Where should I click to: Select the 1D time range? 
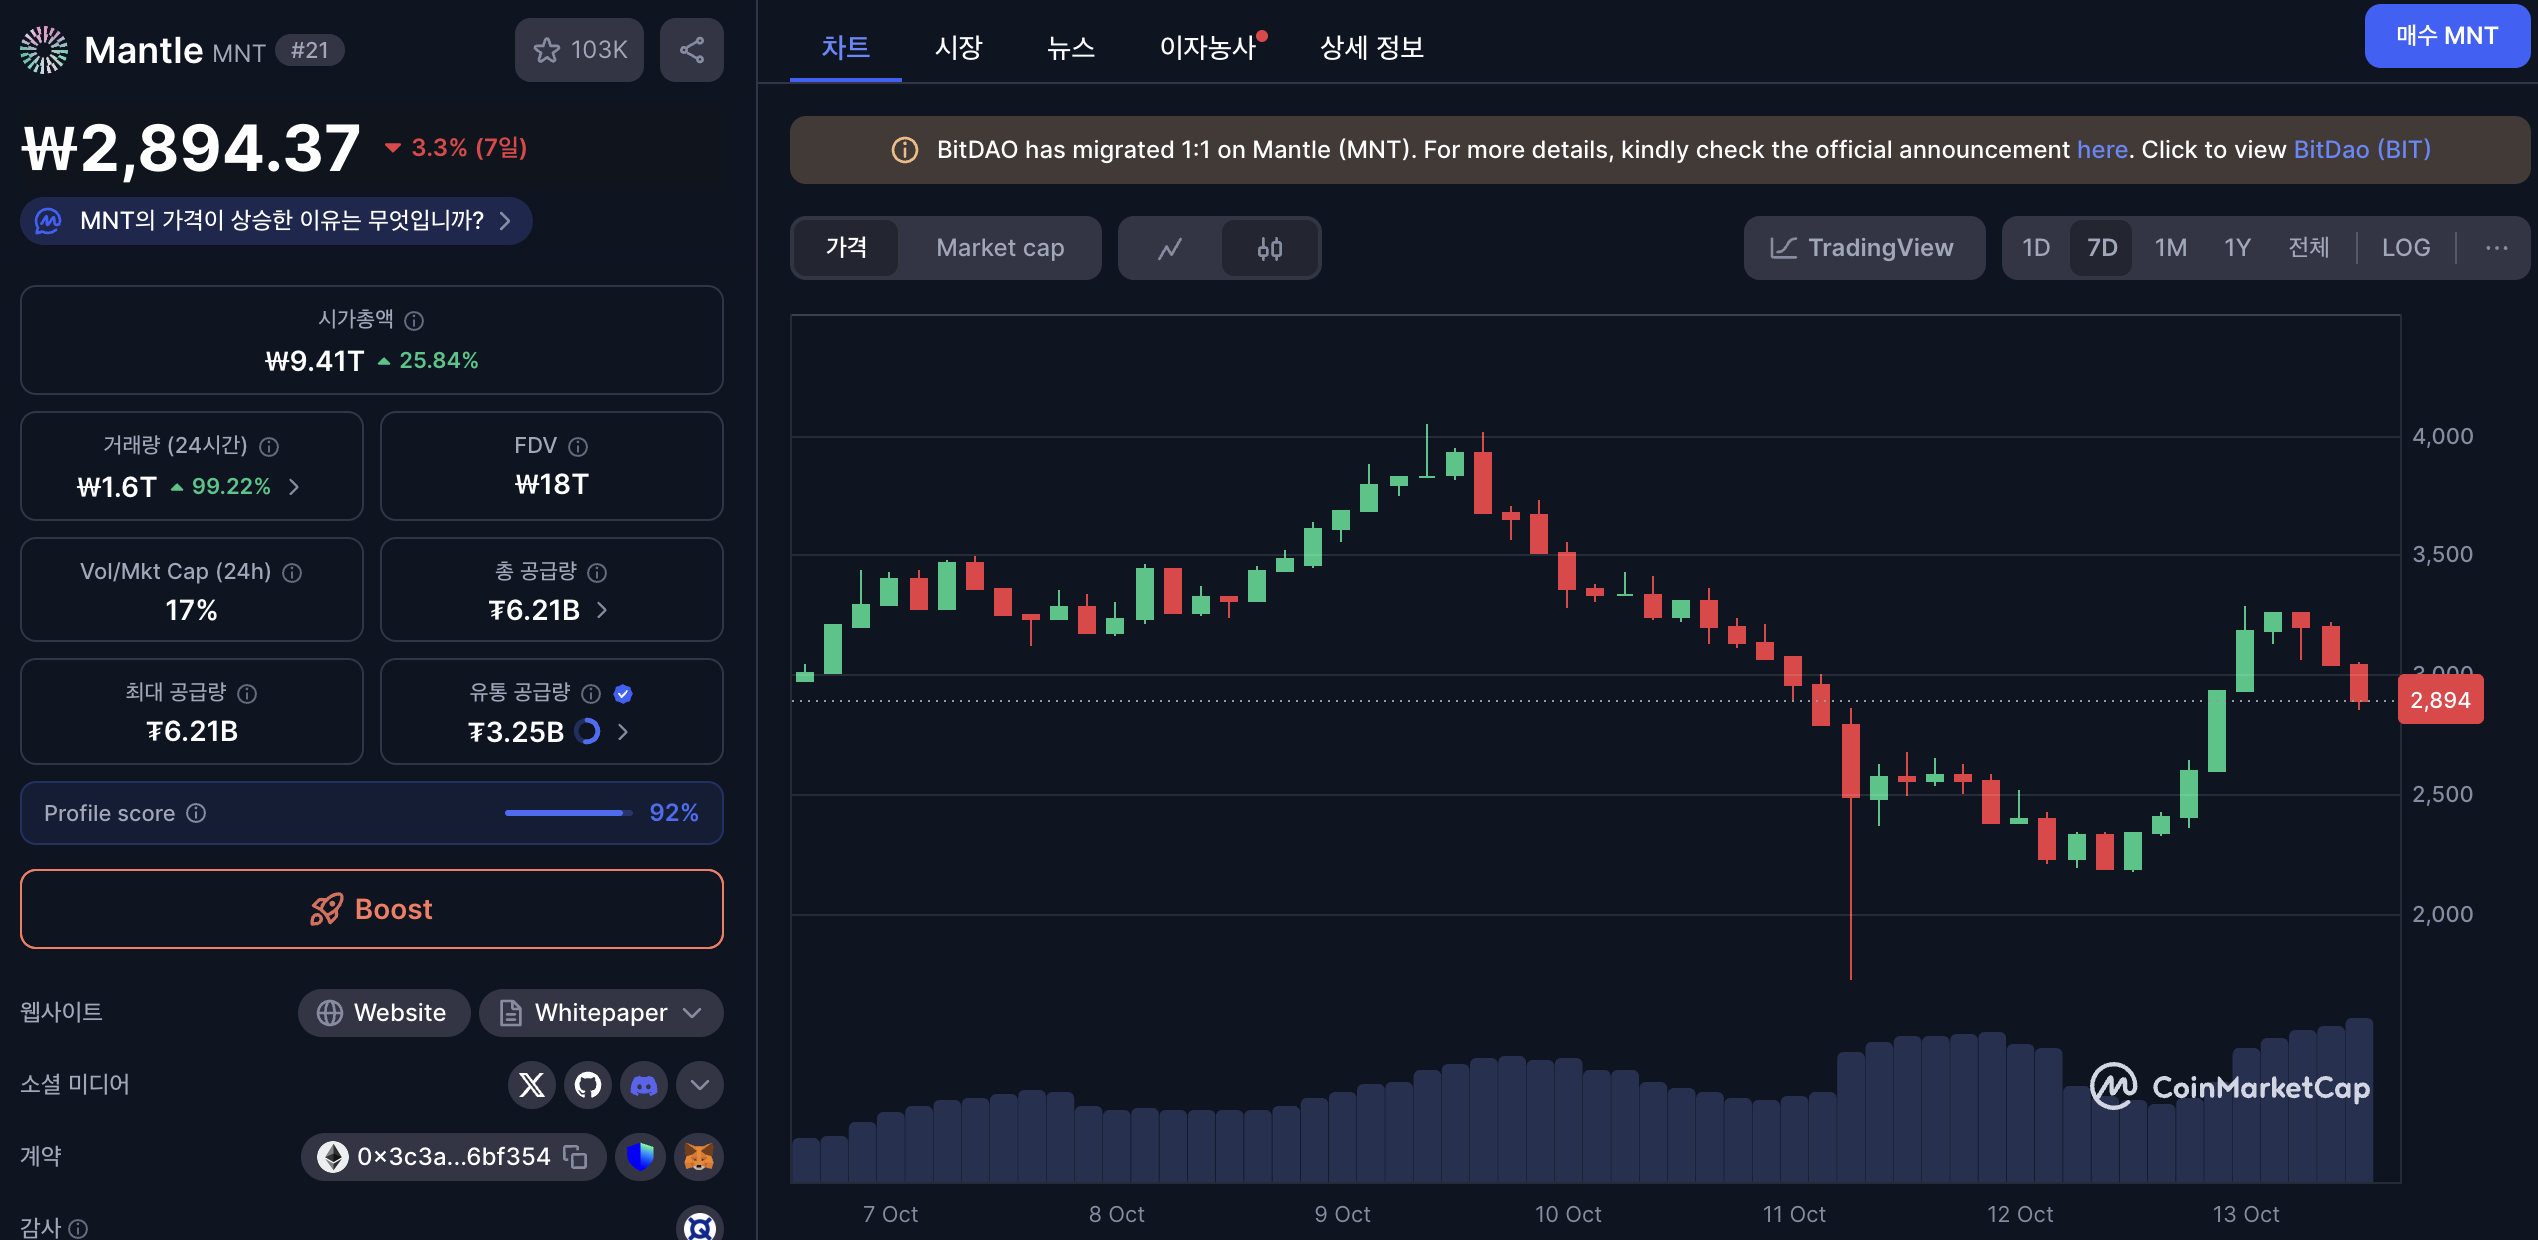(2036, 248)
